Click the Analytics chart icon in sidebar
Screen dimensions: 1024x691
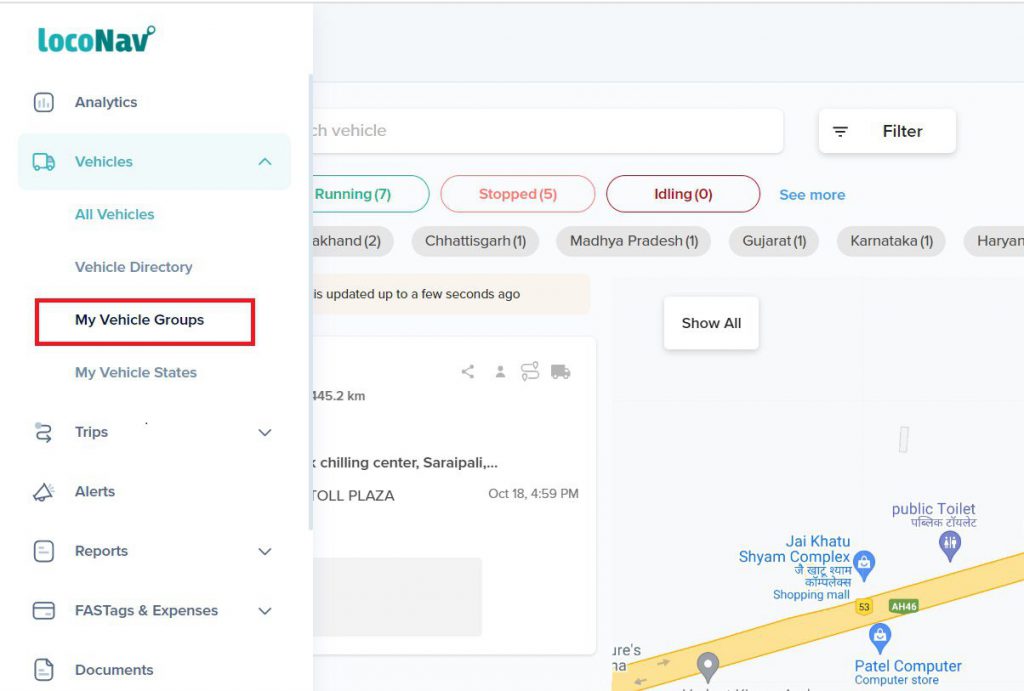[43, 102]
